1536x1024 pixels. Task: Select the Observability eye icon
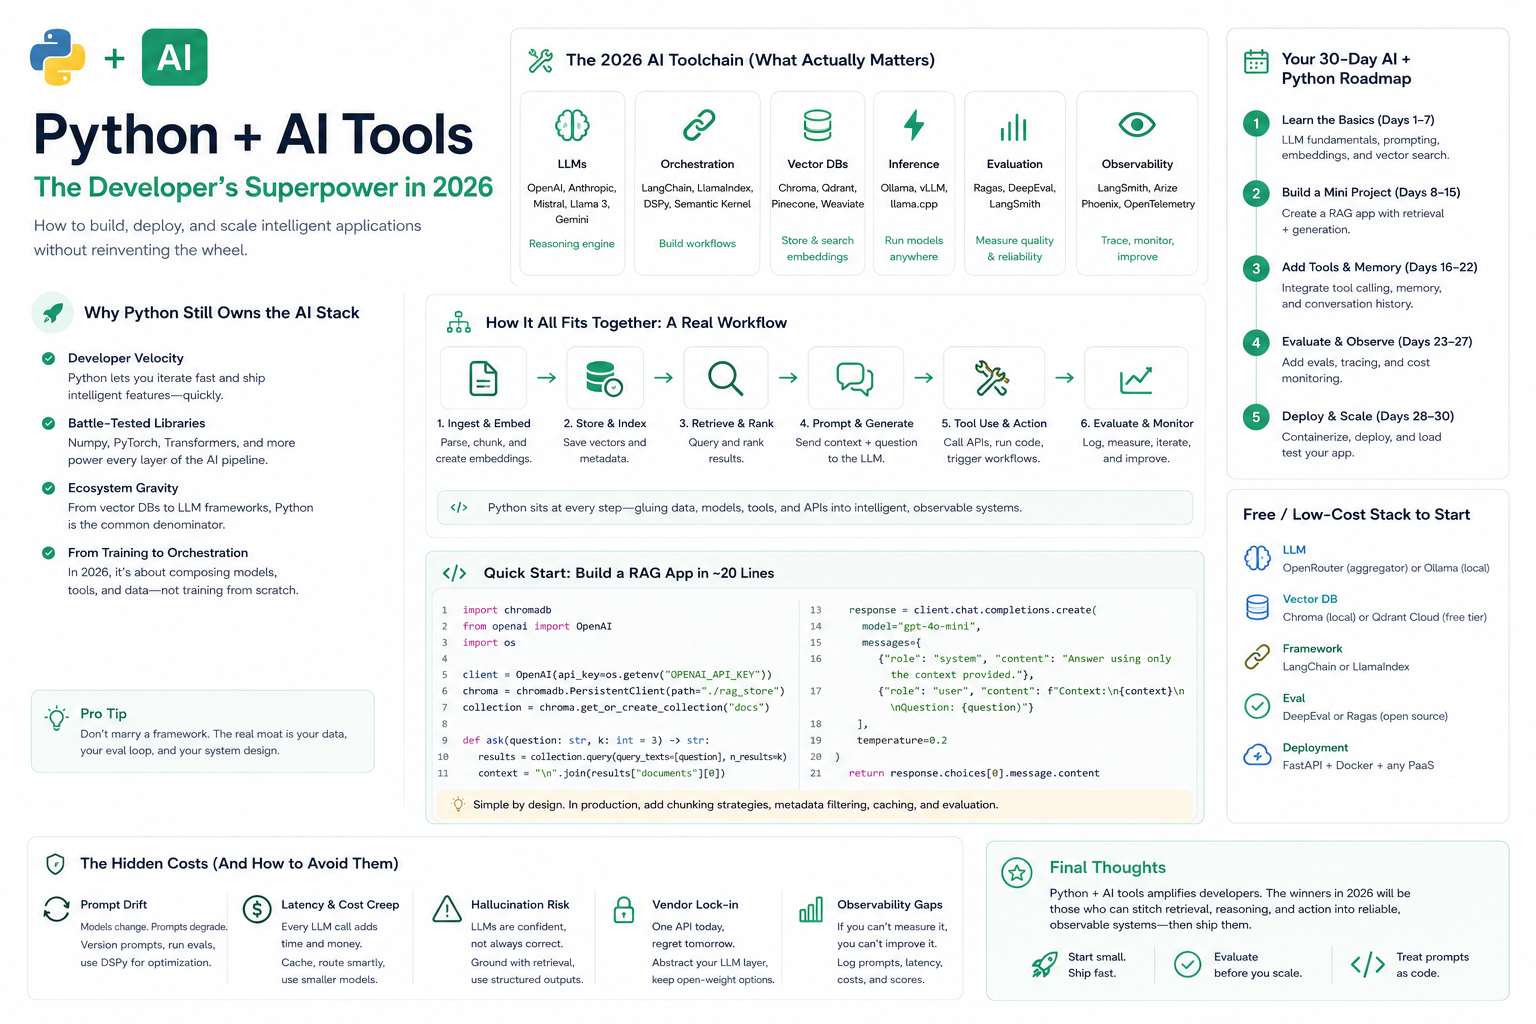point(1137,125)
